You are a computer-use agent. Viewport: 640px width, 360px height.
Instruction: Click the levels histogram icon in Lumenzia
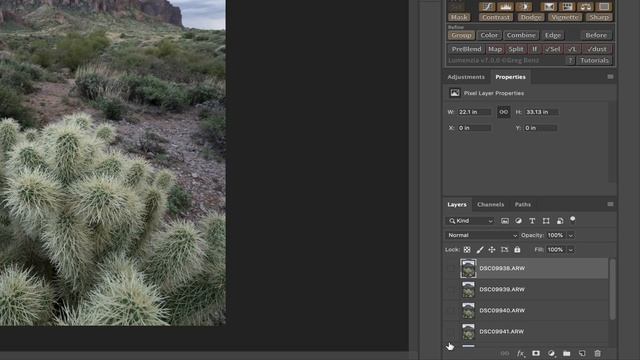(x=505, y=7)
